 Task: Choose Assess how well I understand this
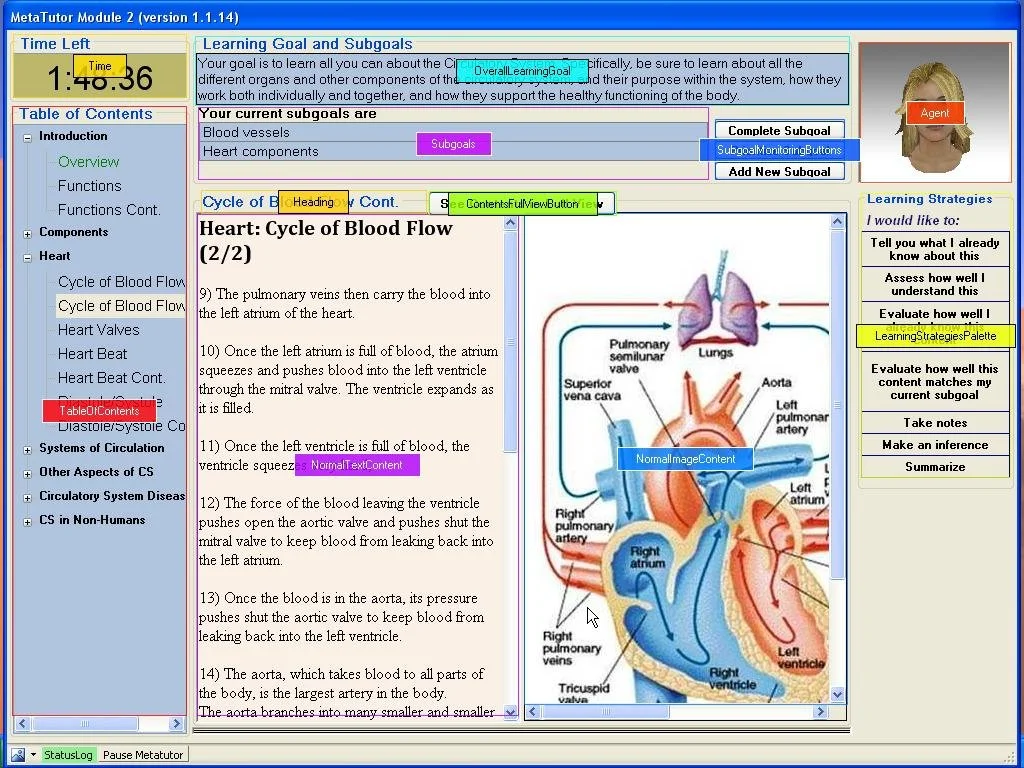(x=935, y=285)
